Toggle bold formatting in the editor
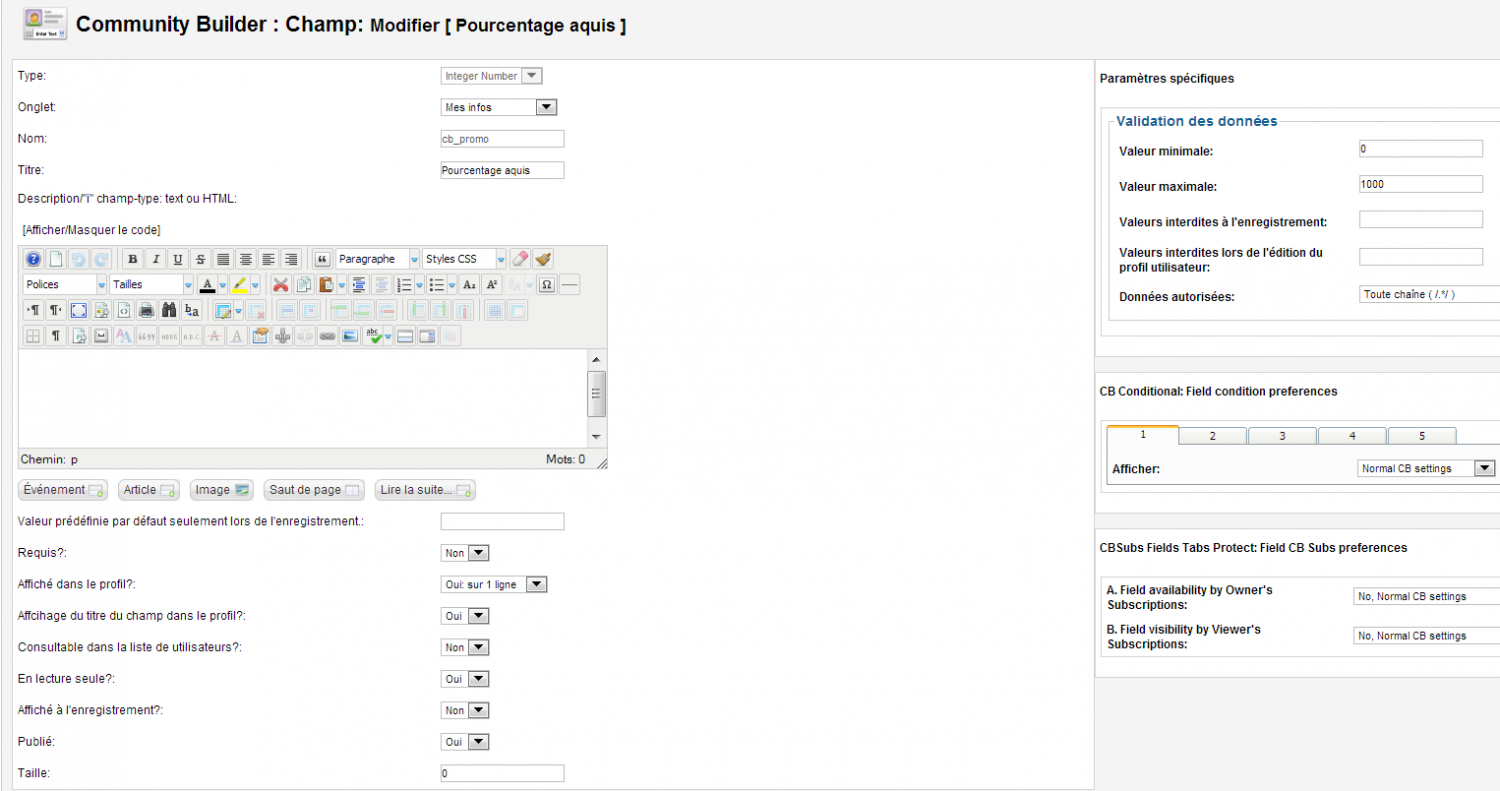The image size is (1500, 791). point(133,259)
